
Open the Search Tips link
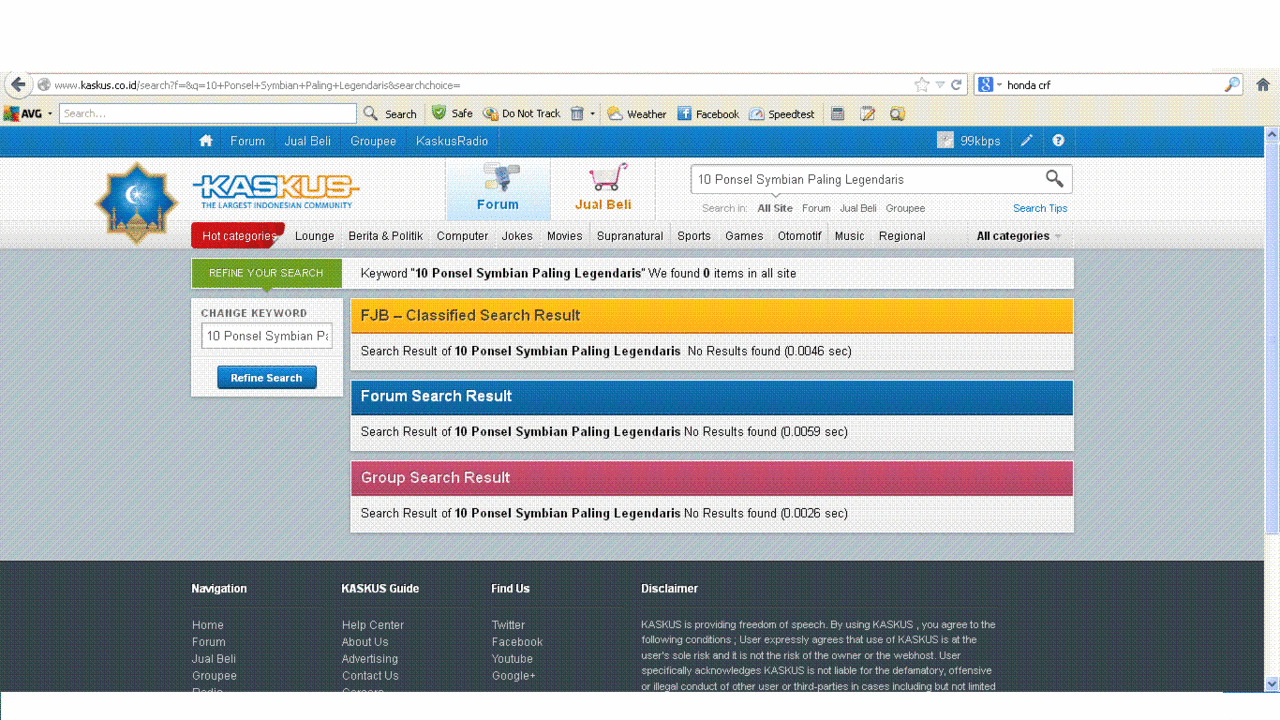coord(1040,208)
